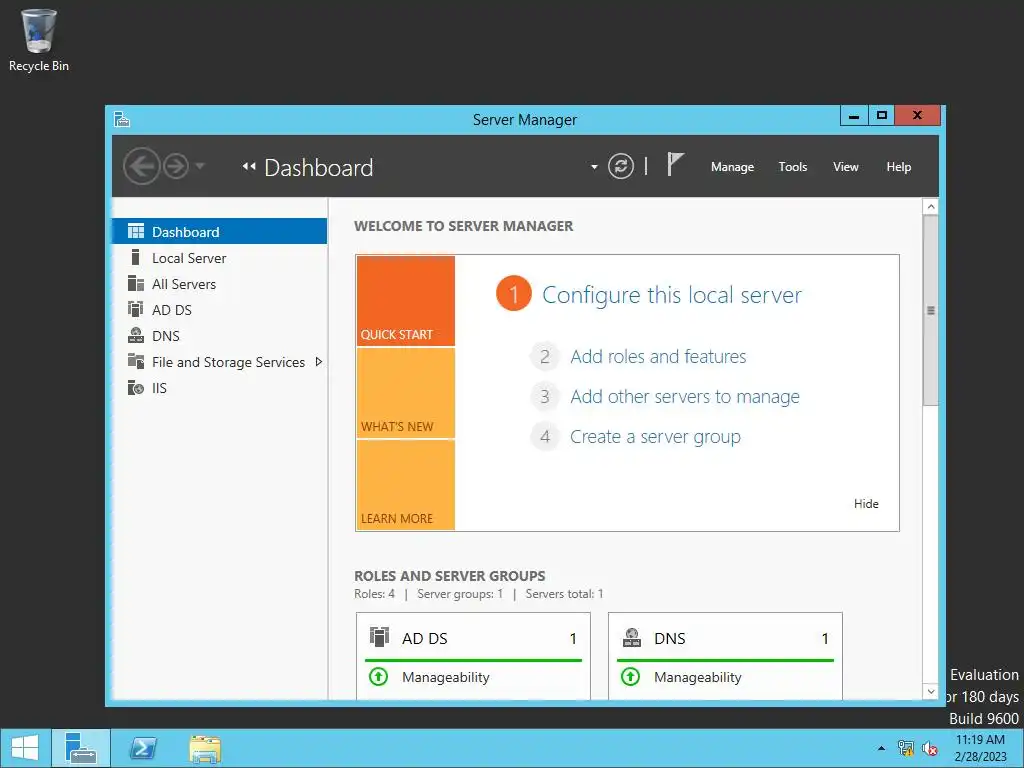
Task: Click the DNS icon in sidebar
Action: (x=136, y=335)
